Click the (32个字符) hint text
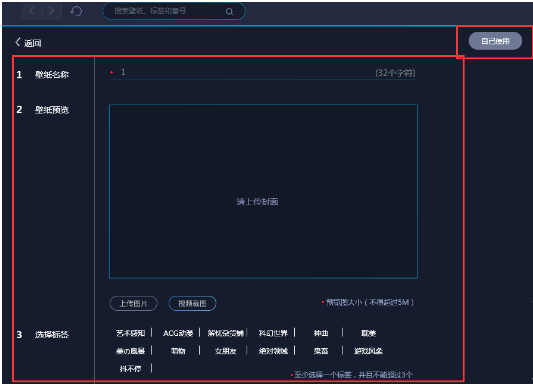The image size is (533, 384). point(395,73)
